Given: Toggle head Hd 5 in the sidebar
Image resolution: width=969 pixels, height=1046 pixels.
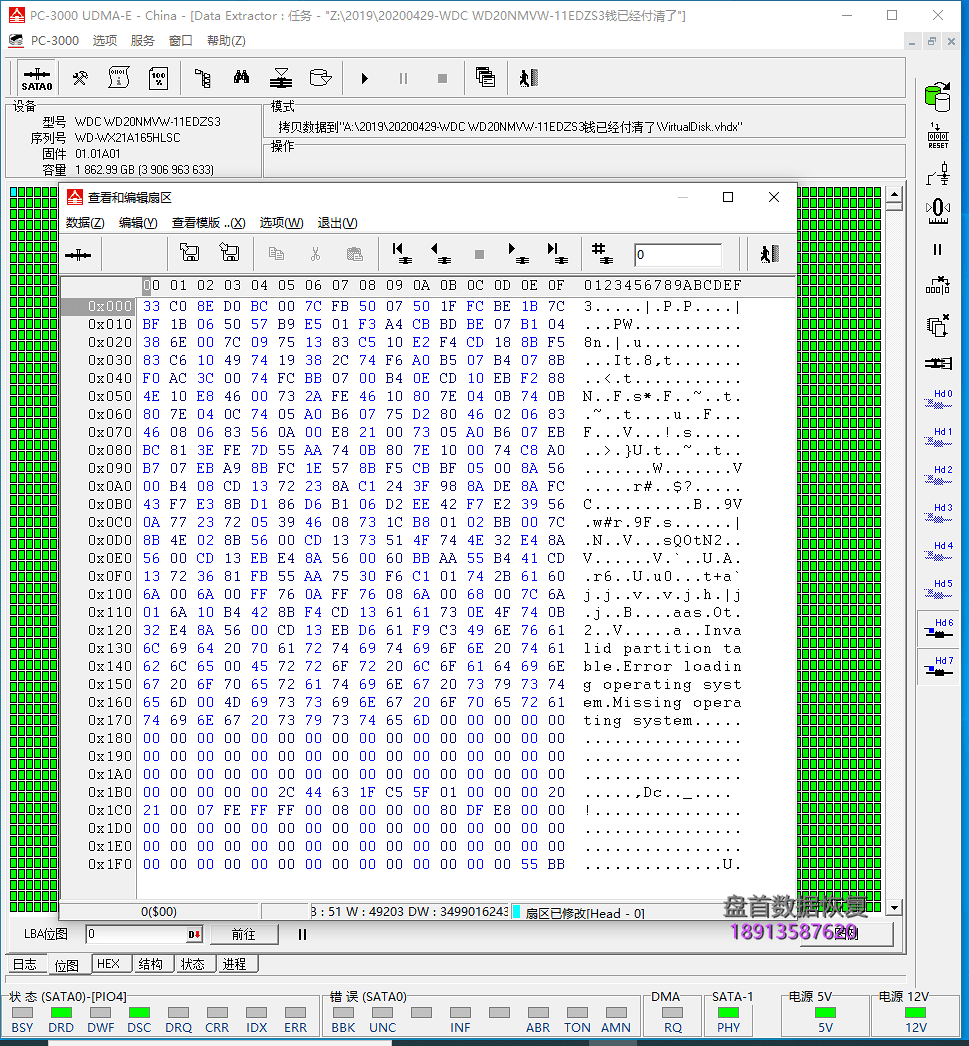Looking at the screenshot, I should [x=938, y=589].
